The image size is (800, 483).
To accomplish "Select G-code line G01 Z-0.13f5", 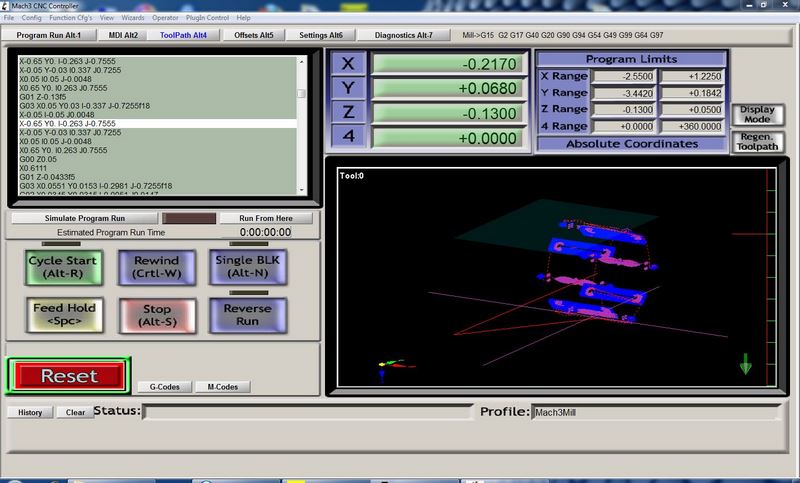I will coord(157,97).
